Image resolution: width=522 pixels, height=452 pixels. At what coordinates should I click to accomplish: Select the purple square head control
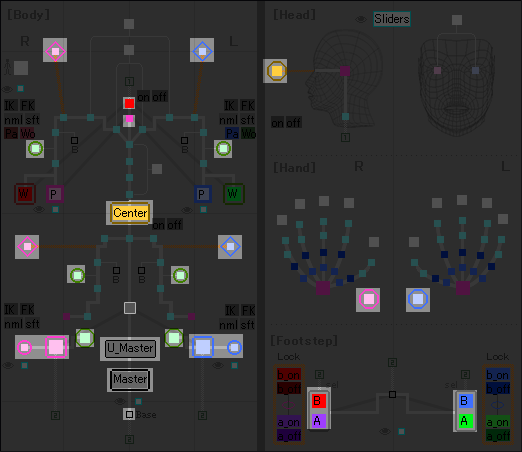345,71
